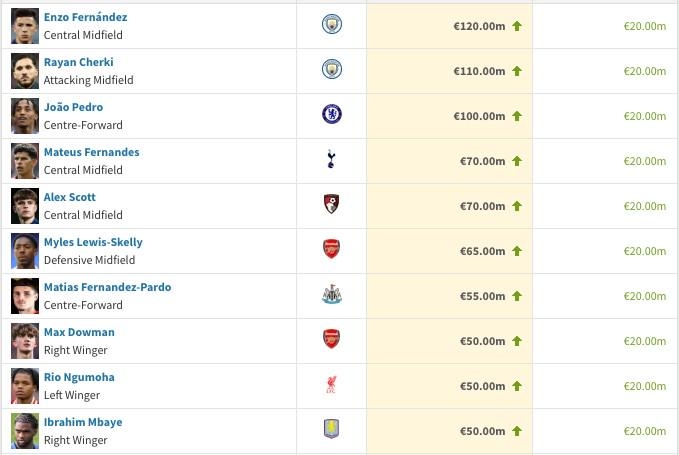This screenshot has height=455, width=679.
Task: Open Matias Fernandez-Pardo profile link
Action: pyautogui.click(x=107, y=287)
